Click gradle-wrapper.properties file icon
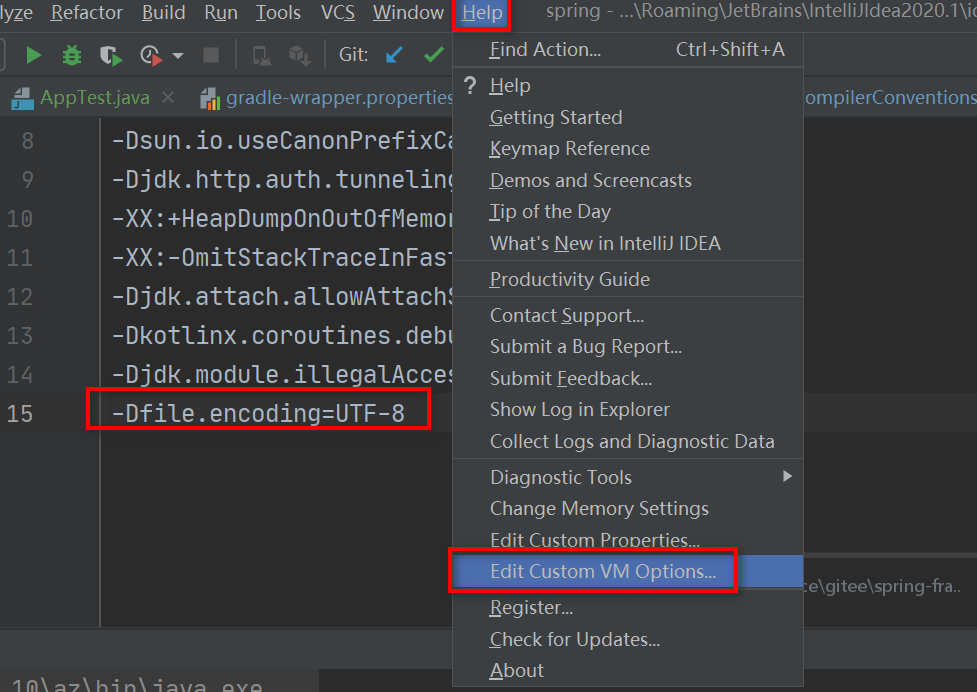Screen dimensions: 977x692 coord(210,98)
